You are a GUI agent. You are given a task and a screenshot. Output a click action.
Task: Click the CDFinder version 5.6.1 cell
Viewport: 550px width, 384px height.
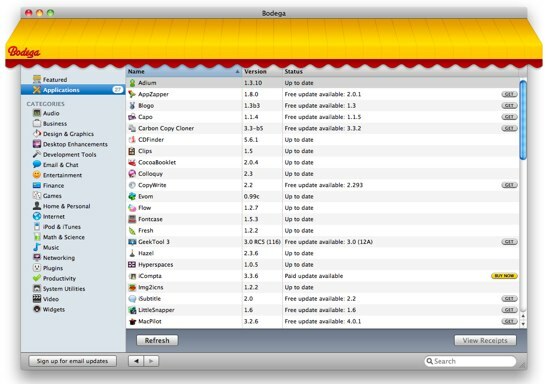(251, 140)
